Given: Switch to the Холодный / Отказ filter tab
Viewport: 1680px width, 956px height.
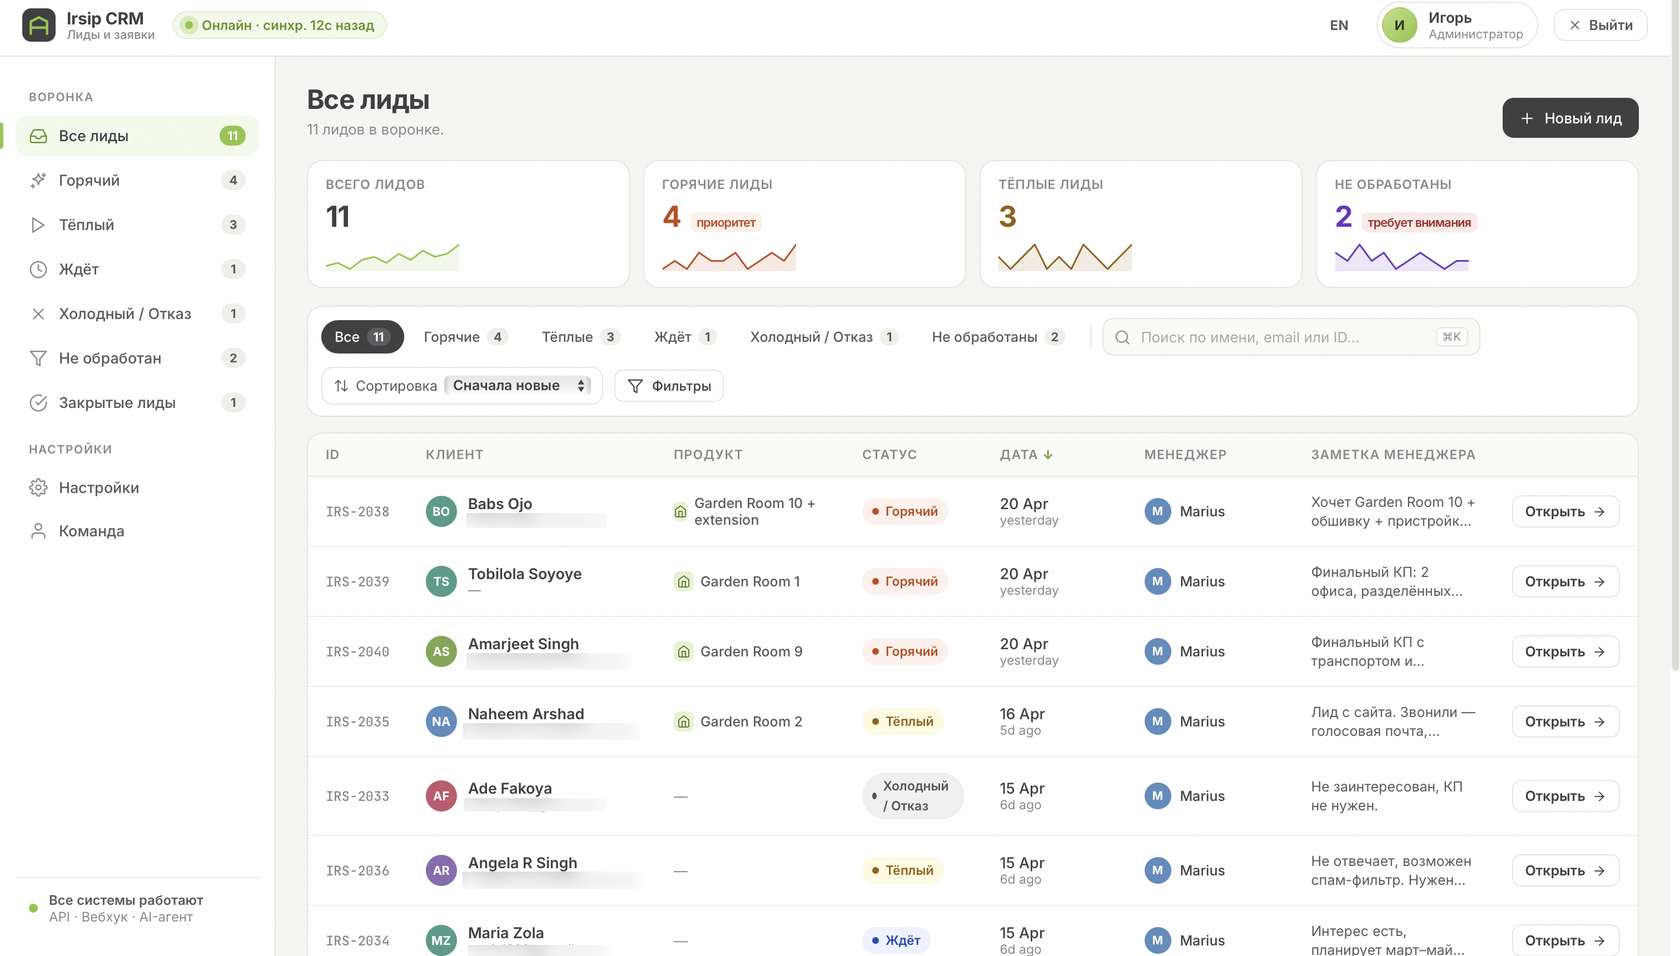Looking at the screenshot, I should point(824,337).
